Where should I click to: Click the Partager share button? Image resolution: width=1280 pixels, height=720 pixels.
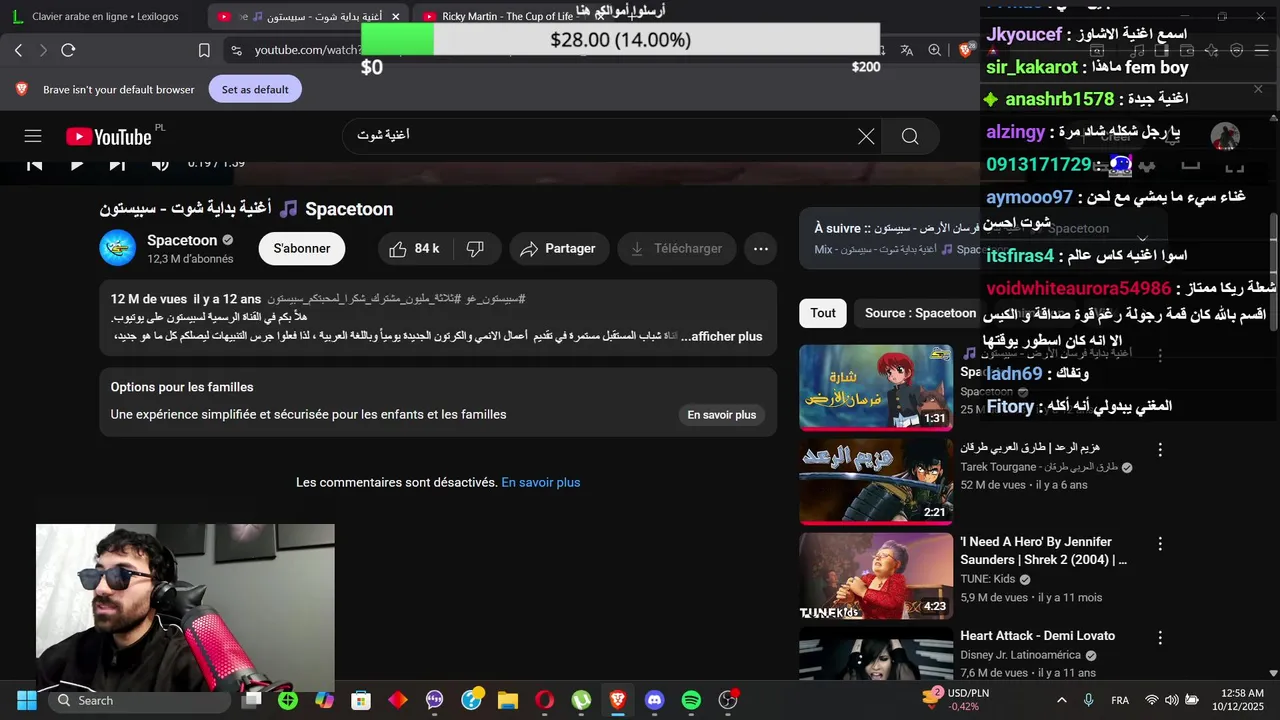point(557,249)
